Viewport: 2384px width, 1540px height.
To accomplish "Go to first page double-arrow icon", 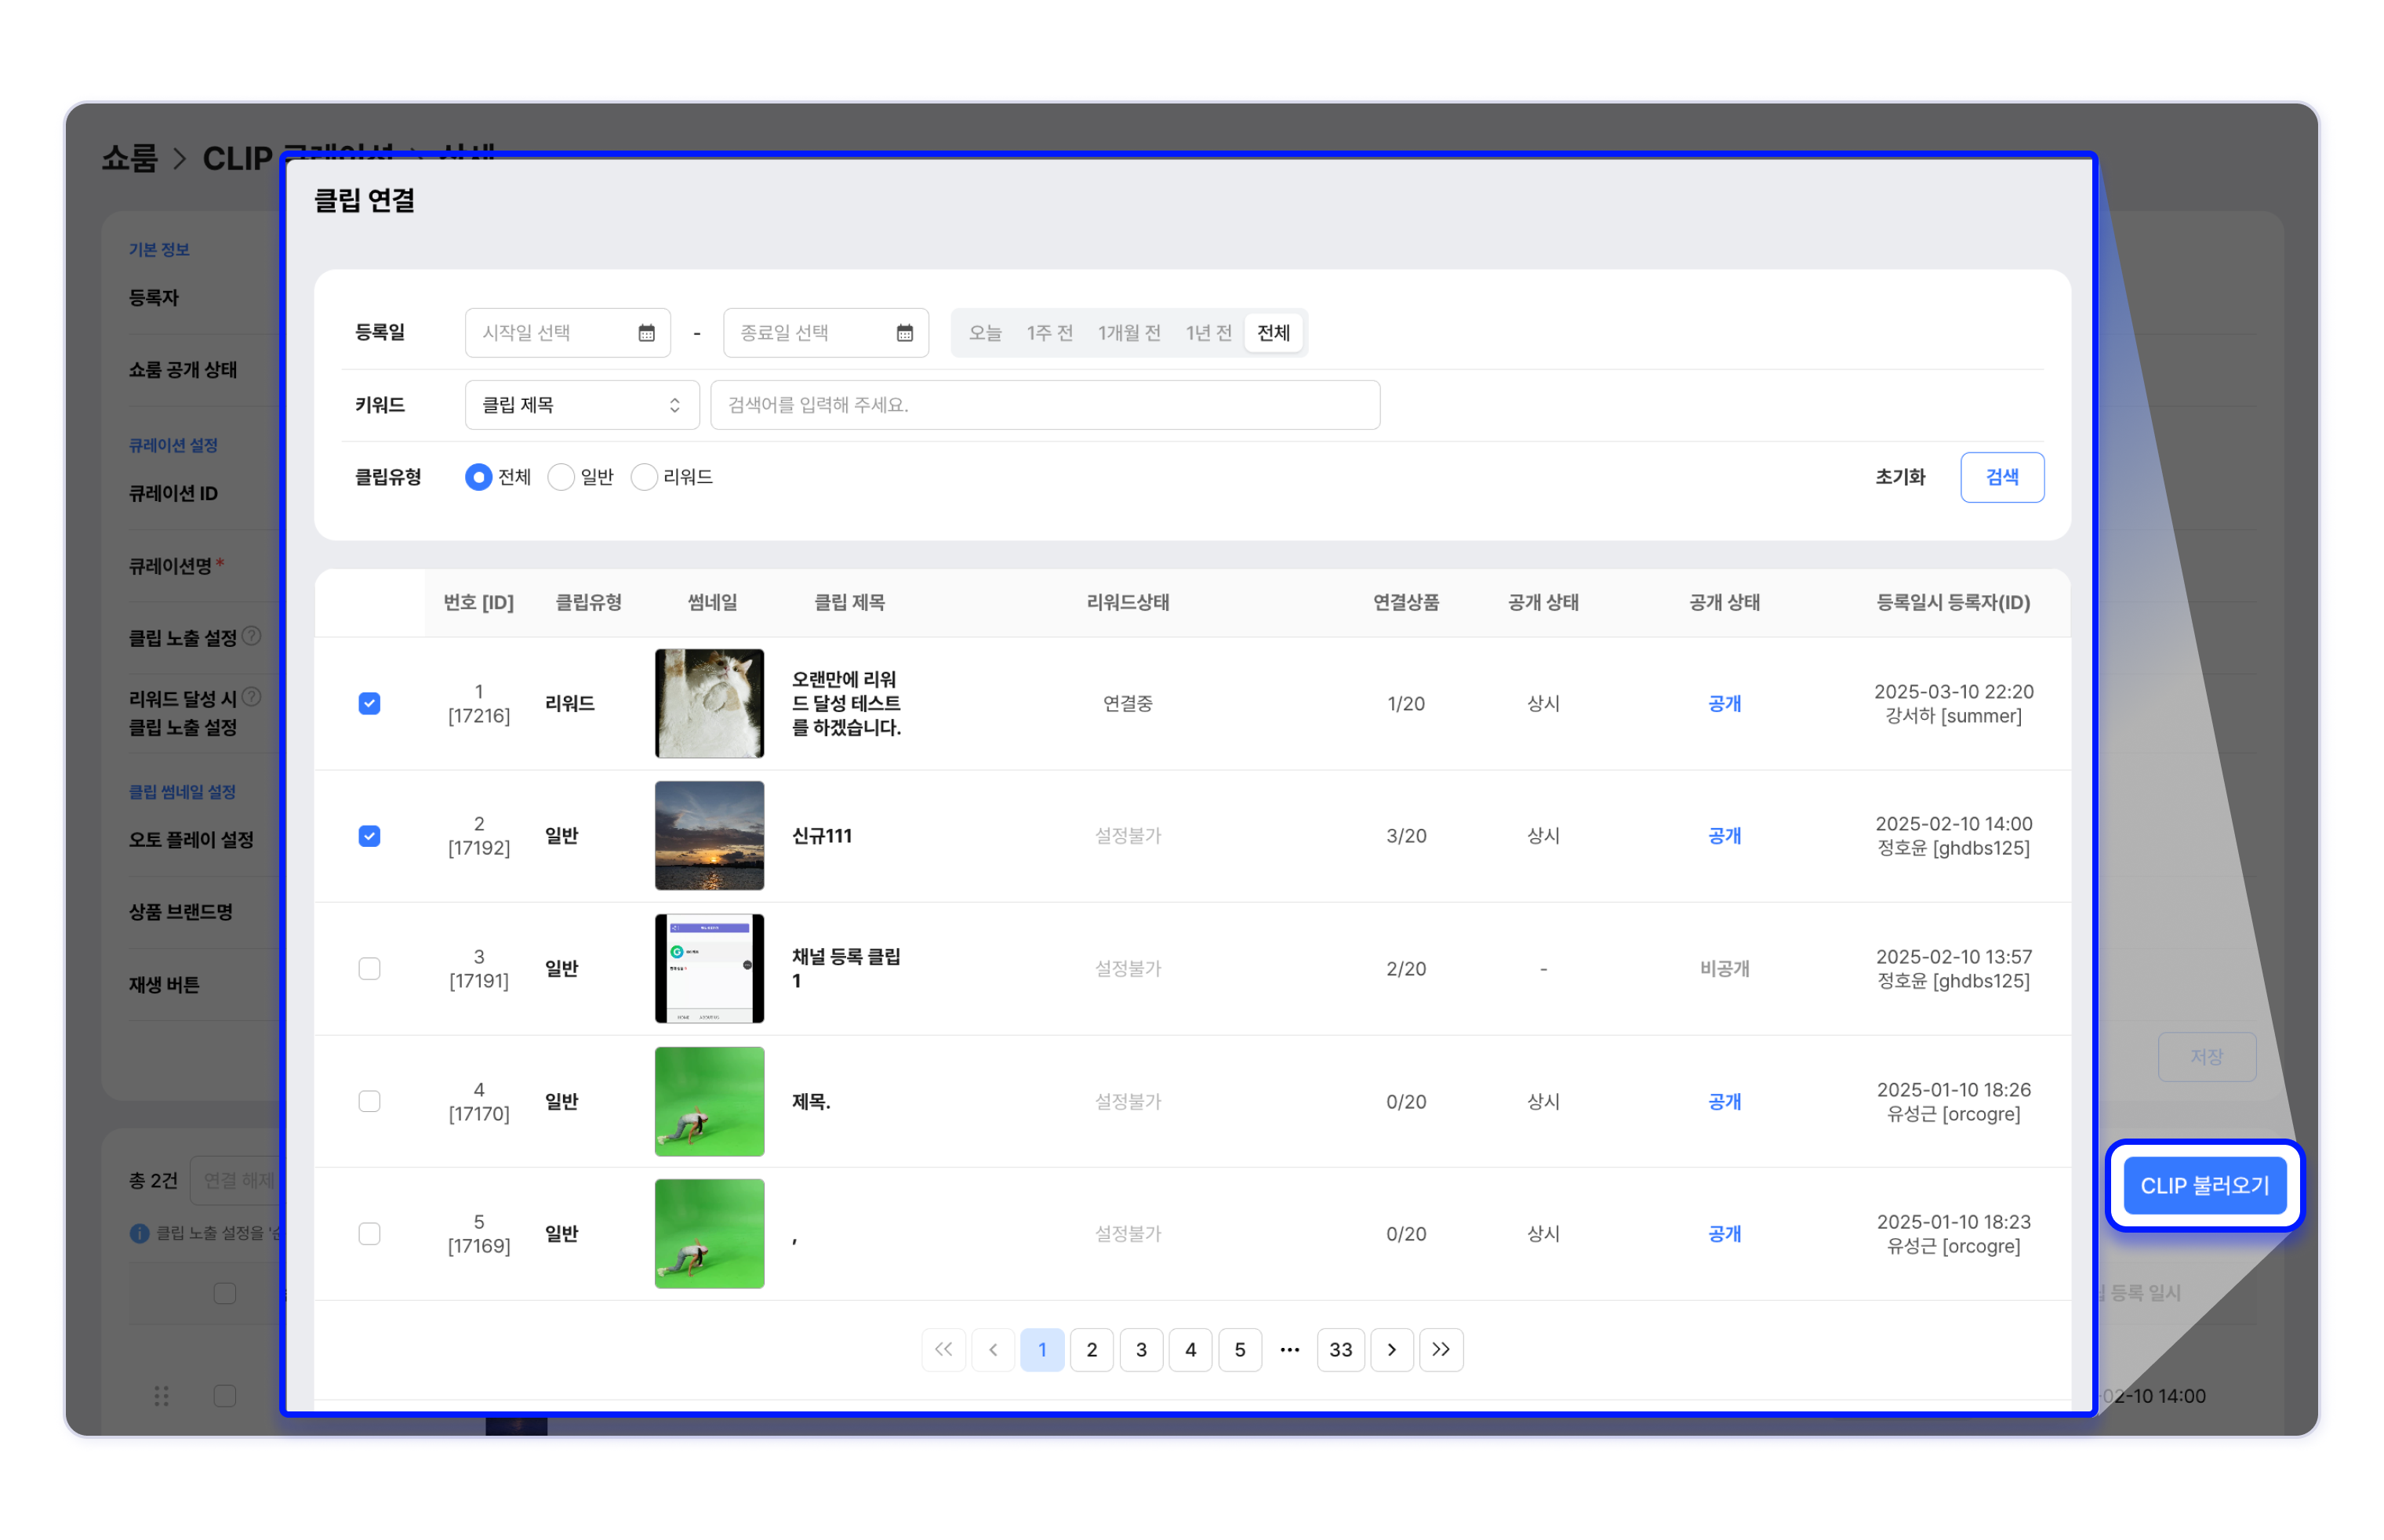I will click(x=942, y=1349).
